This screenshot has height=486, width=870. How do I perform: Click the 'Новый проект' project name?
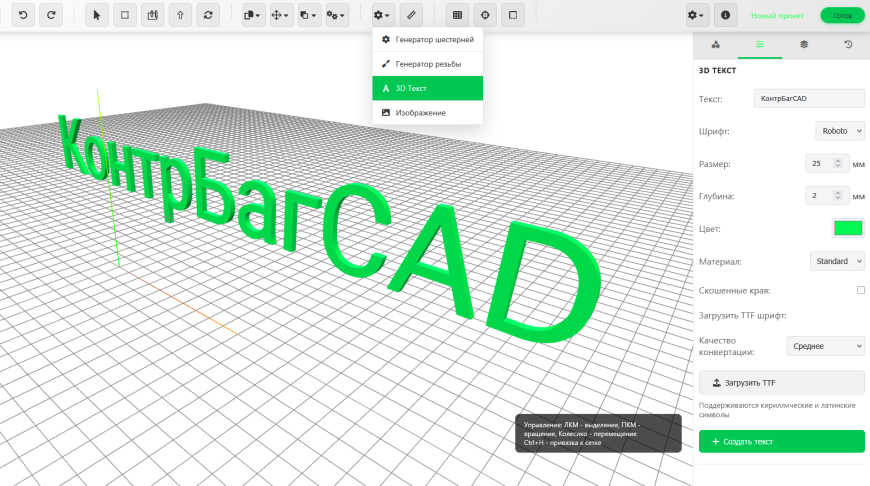coord(777,16)
